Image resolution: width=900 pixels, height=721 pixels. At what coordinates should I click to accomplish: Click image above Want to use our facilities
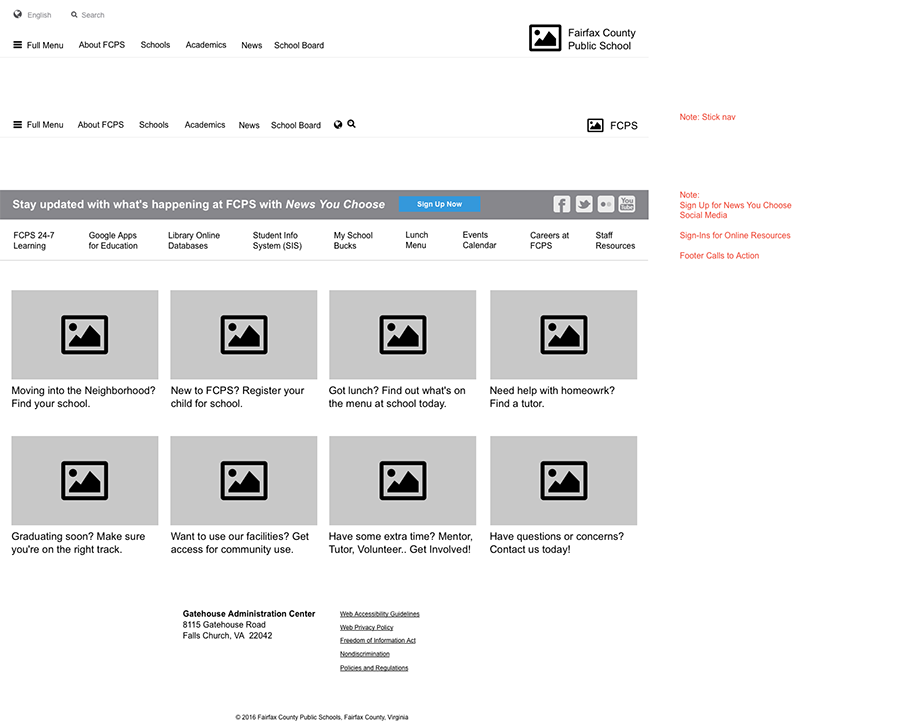[x=244, y=480]
